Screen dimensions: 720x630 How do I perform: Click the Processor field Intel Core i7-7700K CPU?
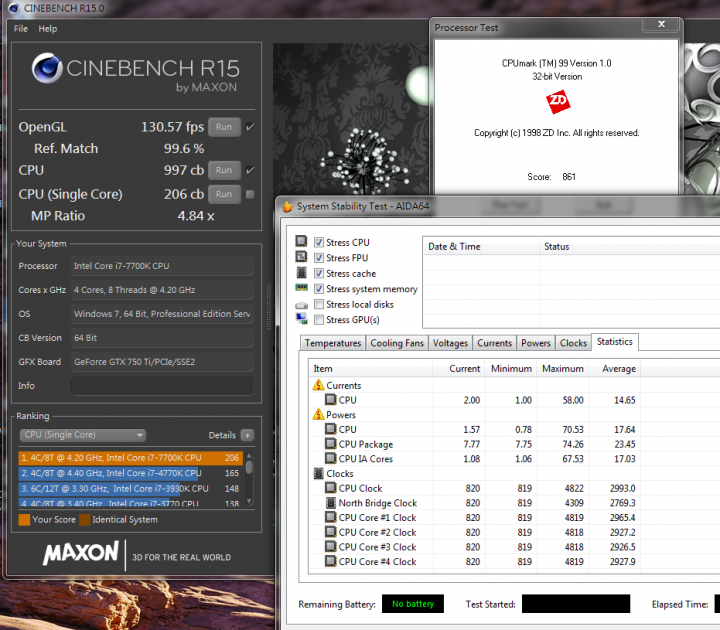coord(162,266)
